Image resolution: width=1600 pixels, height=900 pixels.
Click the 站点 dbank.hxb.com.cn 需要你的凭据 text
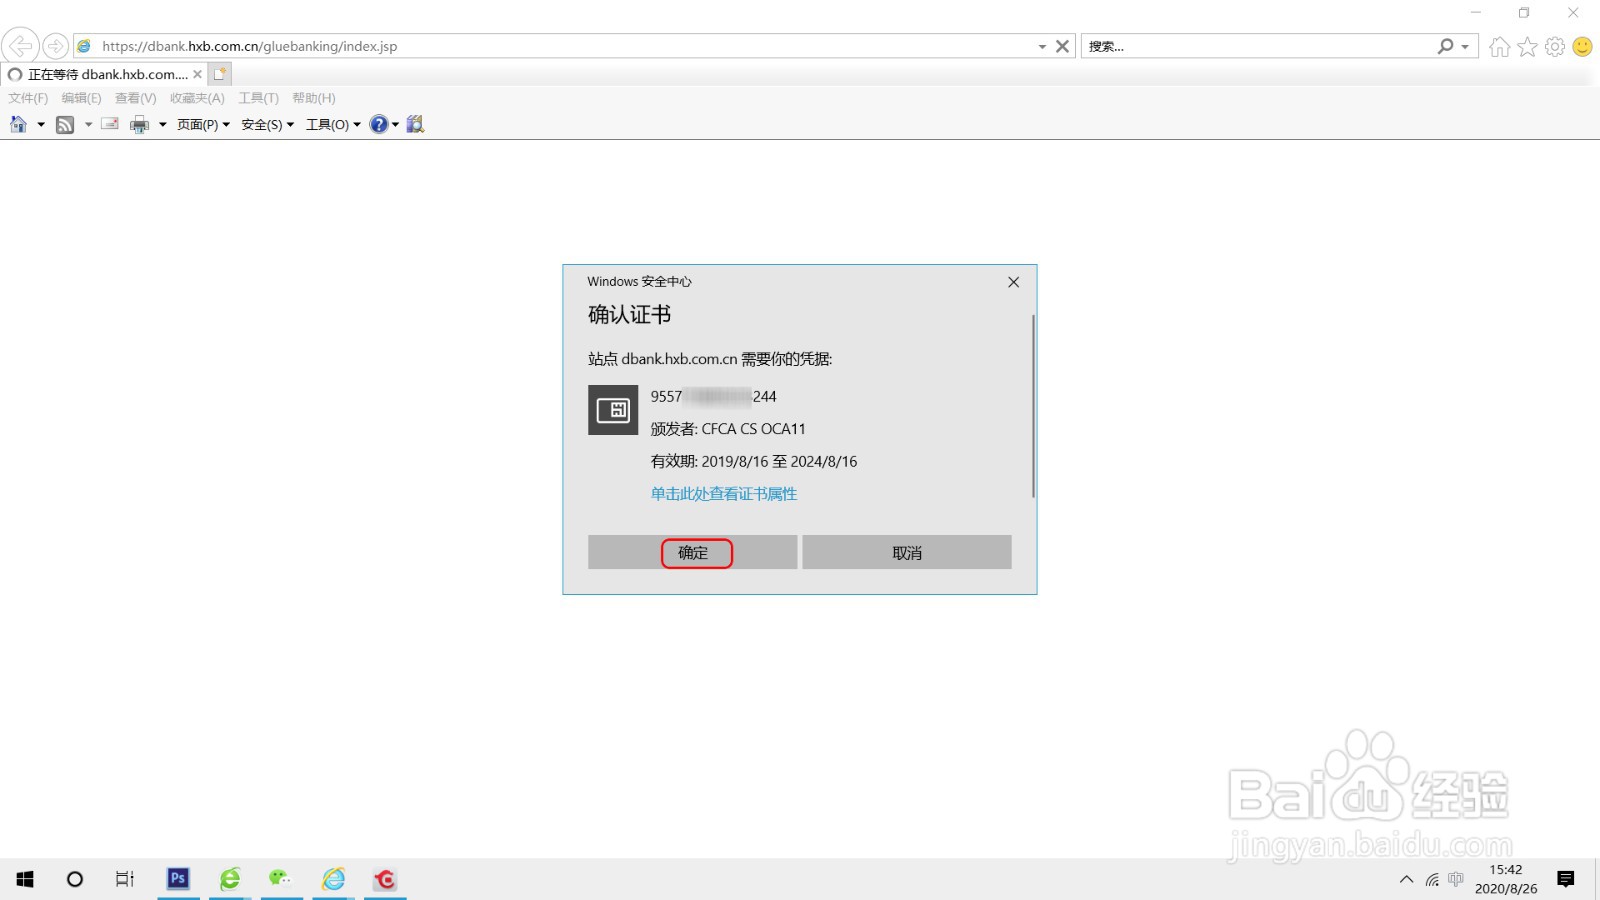coord(710,359)
